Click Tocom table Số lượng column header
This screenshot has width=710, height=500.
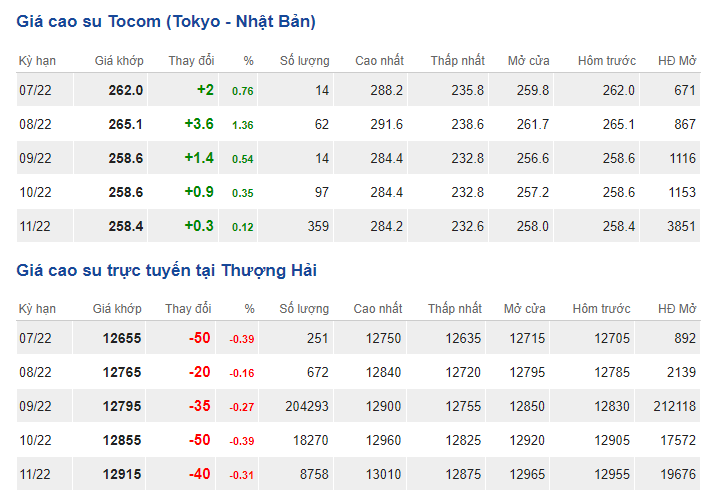coord(304,61)
